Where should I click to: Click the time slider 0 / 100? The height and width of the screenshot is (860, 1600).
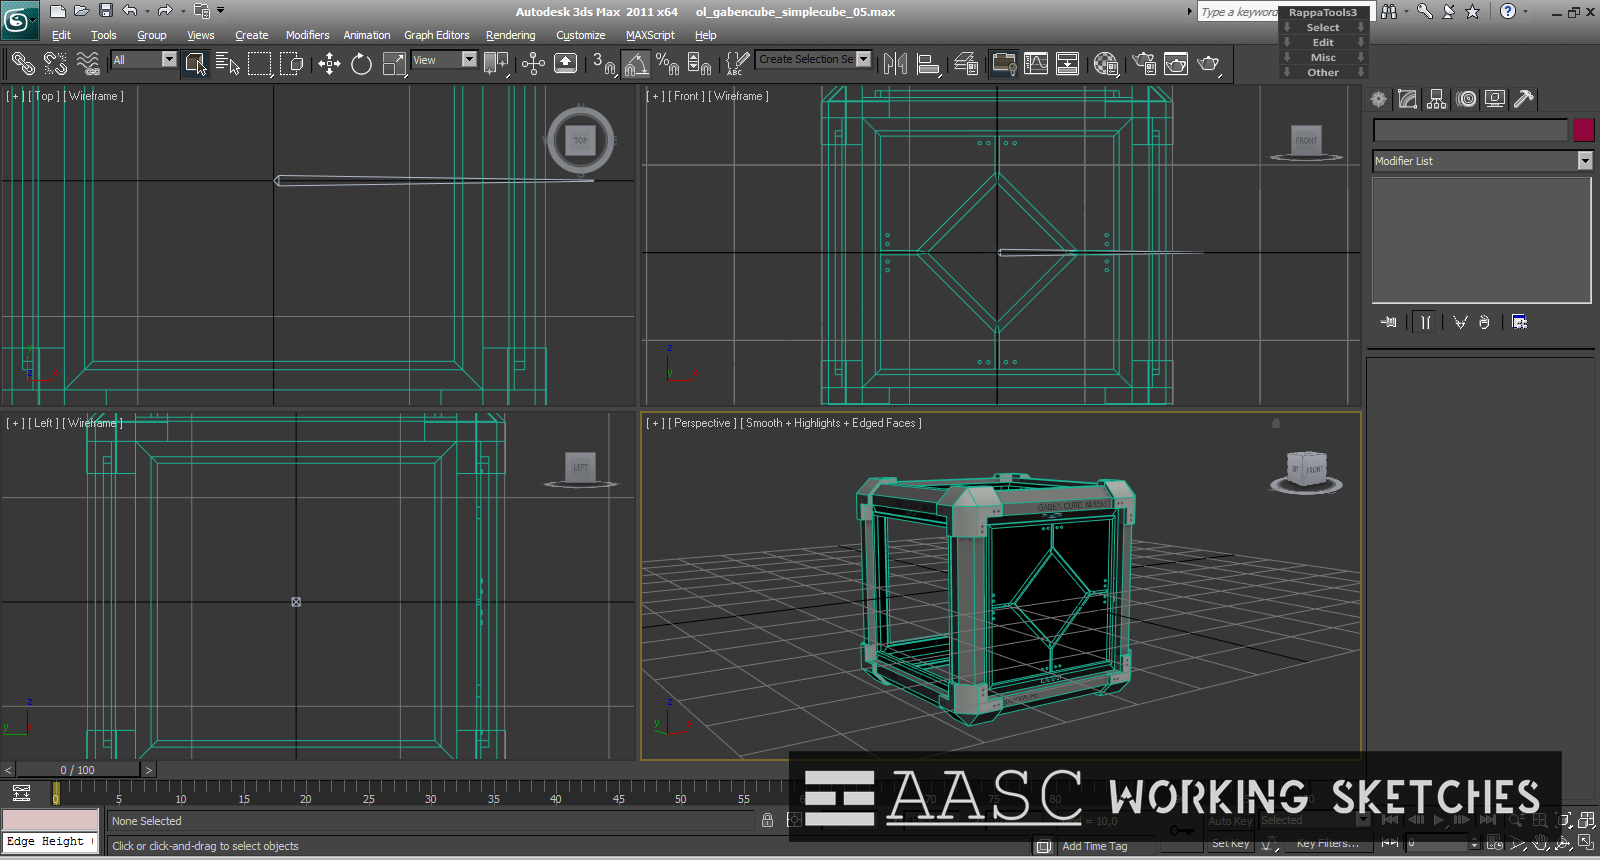(78, 770)
